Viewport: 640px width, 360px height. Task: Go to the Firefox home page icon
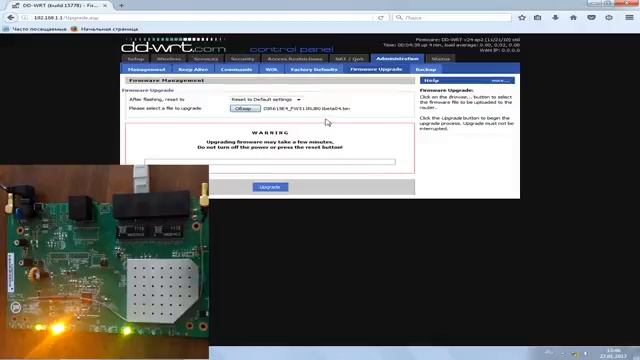coord(573,18)
